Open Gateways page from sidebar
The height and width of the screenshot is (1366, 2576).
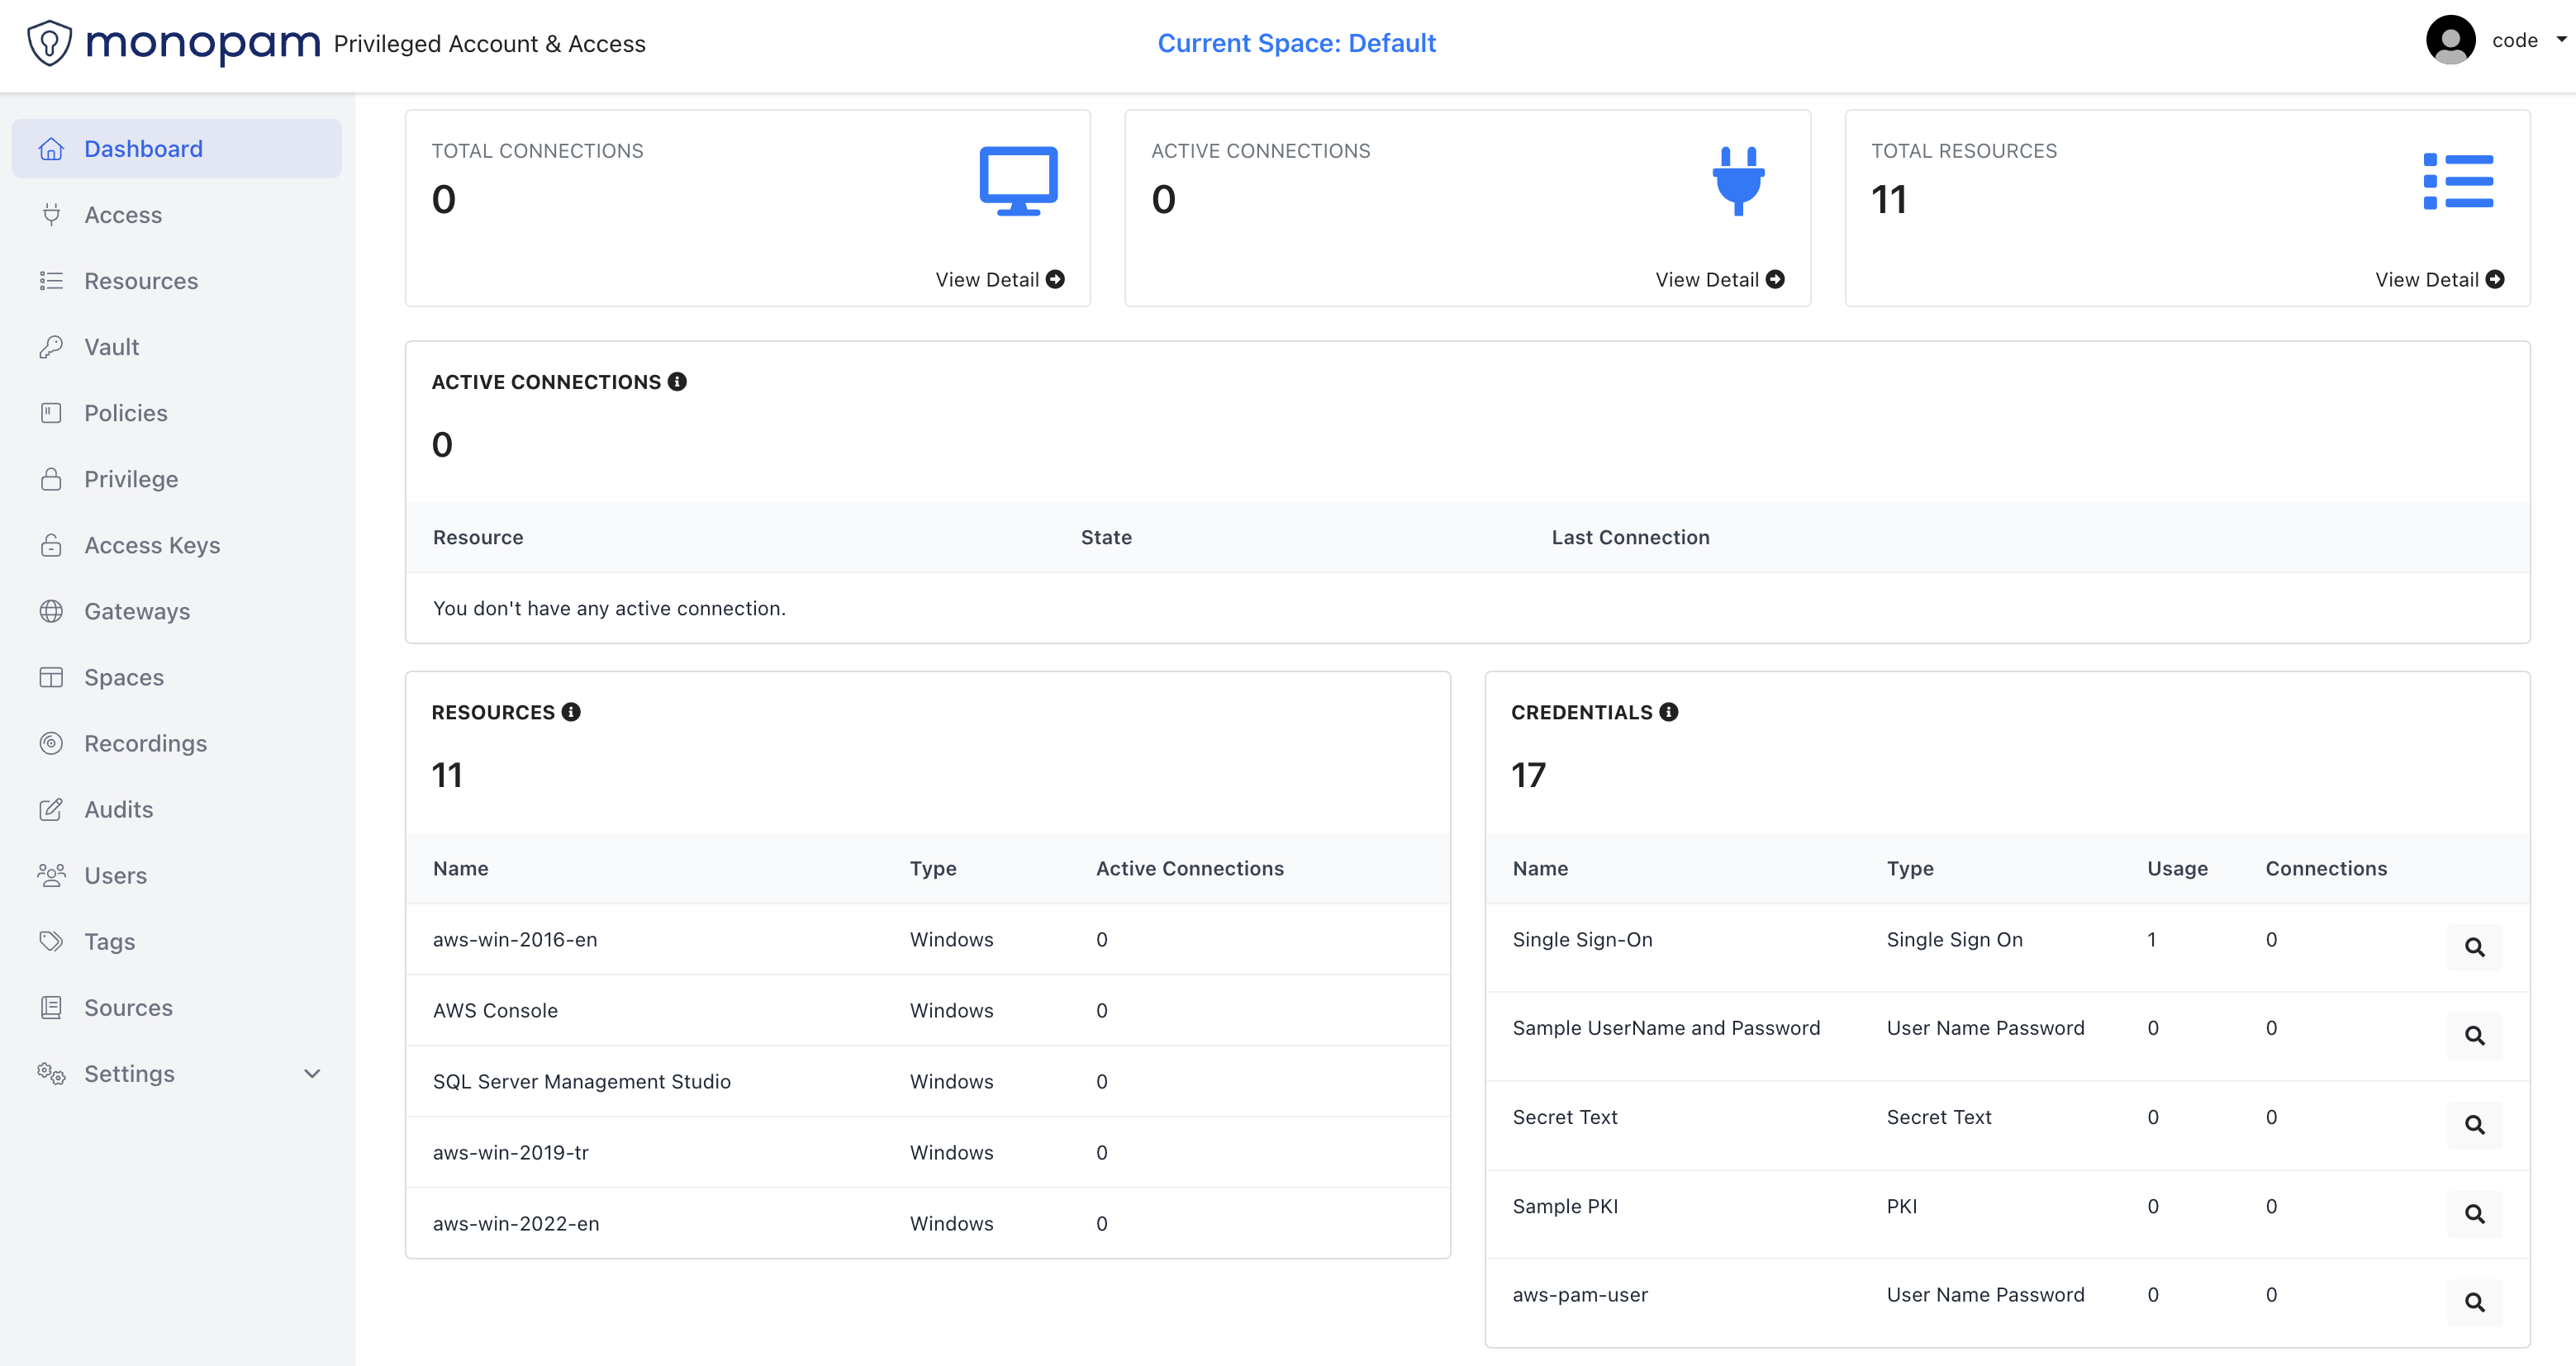137,611
